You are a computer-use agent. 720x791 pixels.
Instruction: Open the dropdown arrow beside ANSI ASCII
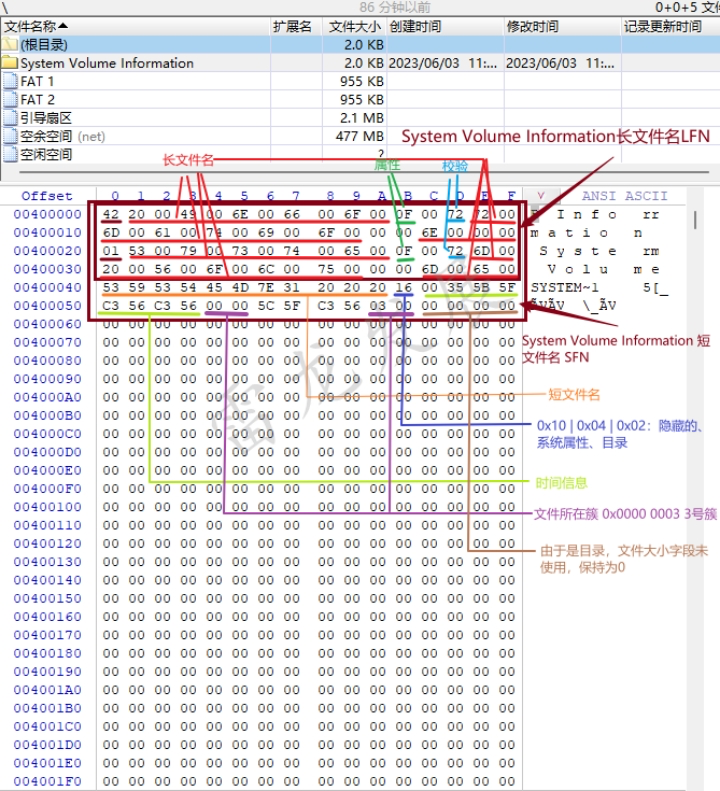click(x=541, y=196)
